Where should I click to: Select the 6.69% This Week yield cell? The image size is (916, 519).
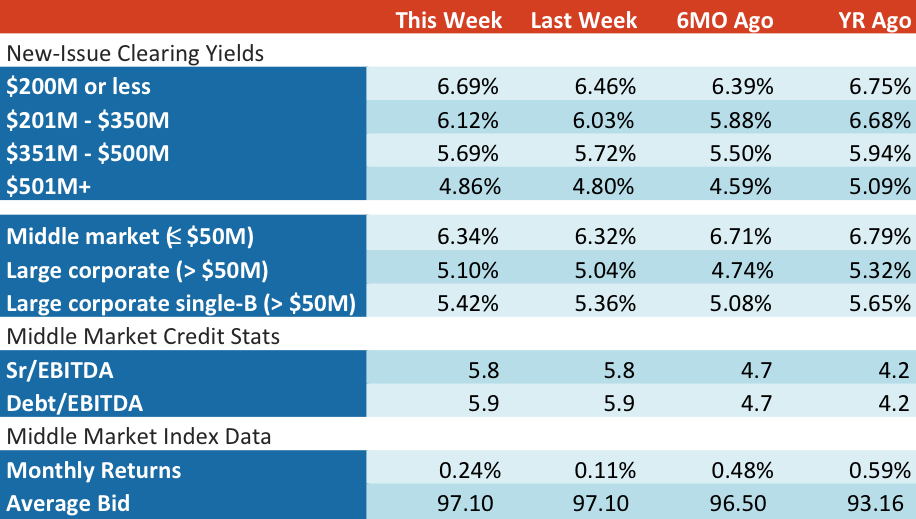[468, 86]
